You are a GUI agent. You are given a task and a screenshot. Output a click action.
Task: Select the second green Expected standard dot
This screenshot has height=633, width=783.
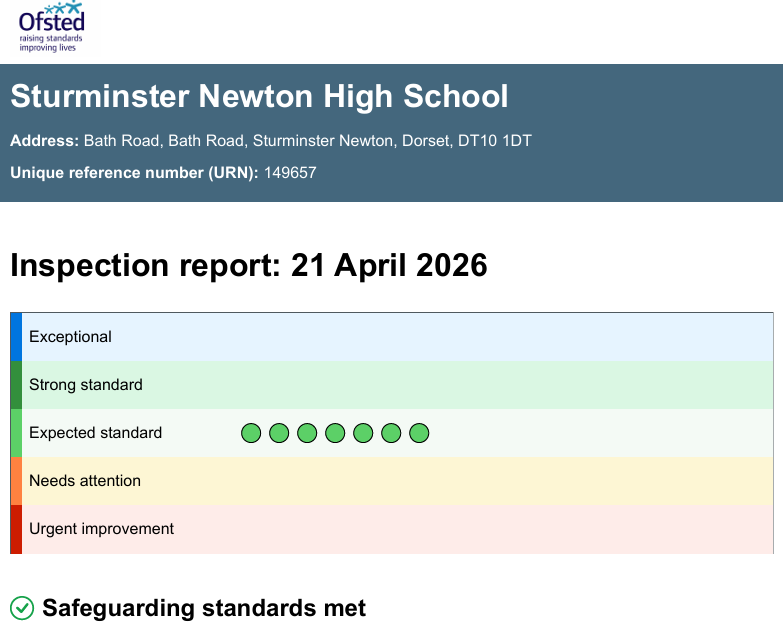click(279, 433)
